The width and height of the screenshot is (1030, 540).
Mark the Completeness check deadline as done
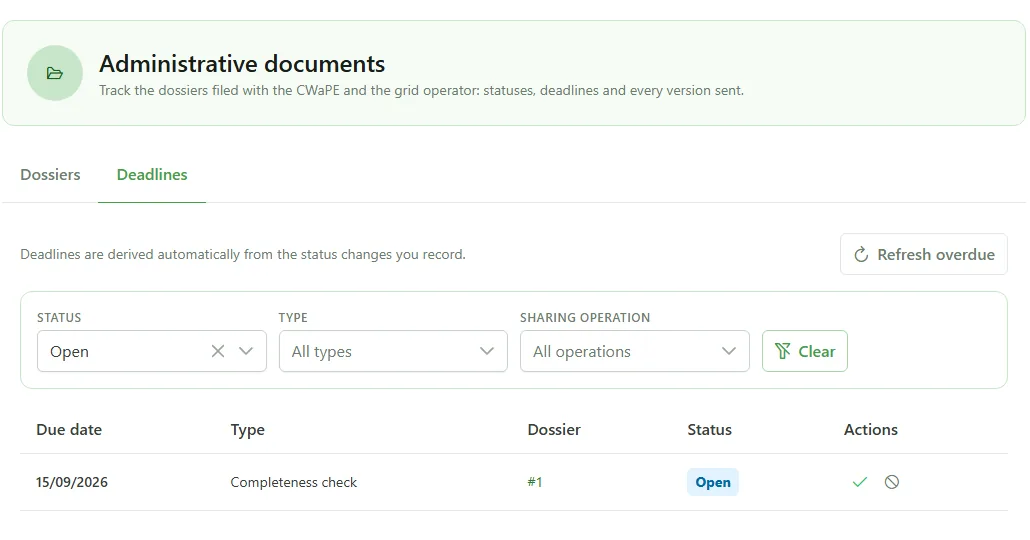pos(859,482)
